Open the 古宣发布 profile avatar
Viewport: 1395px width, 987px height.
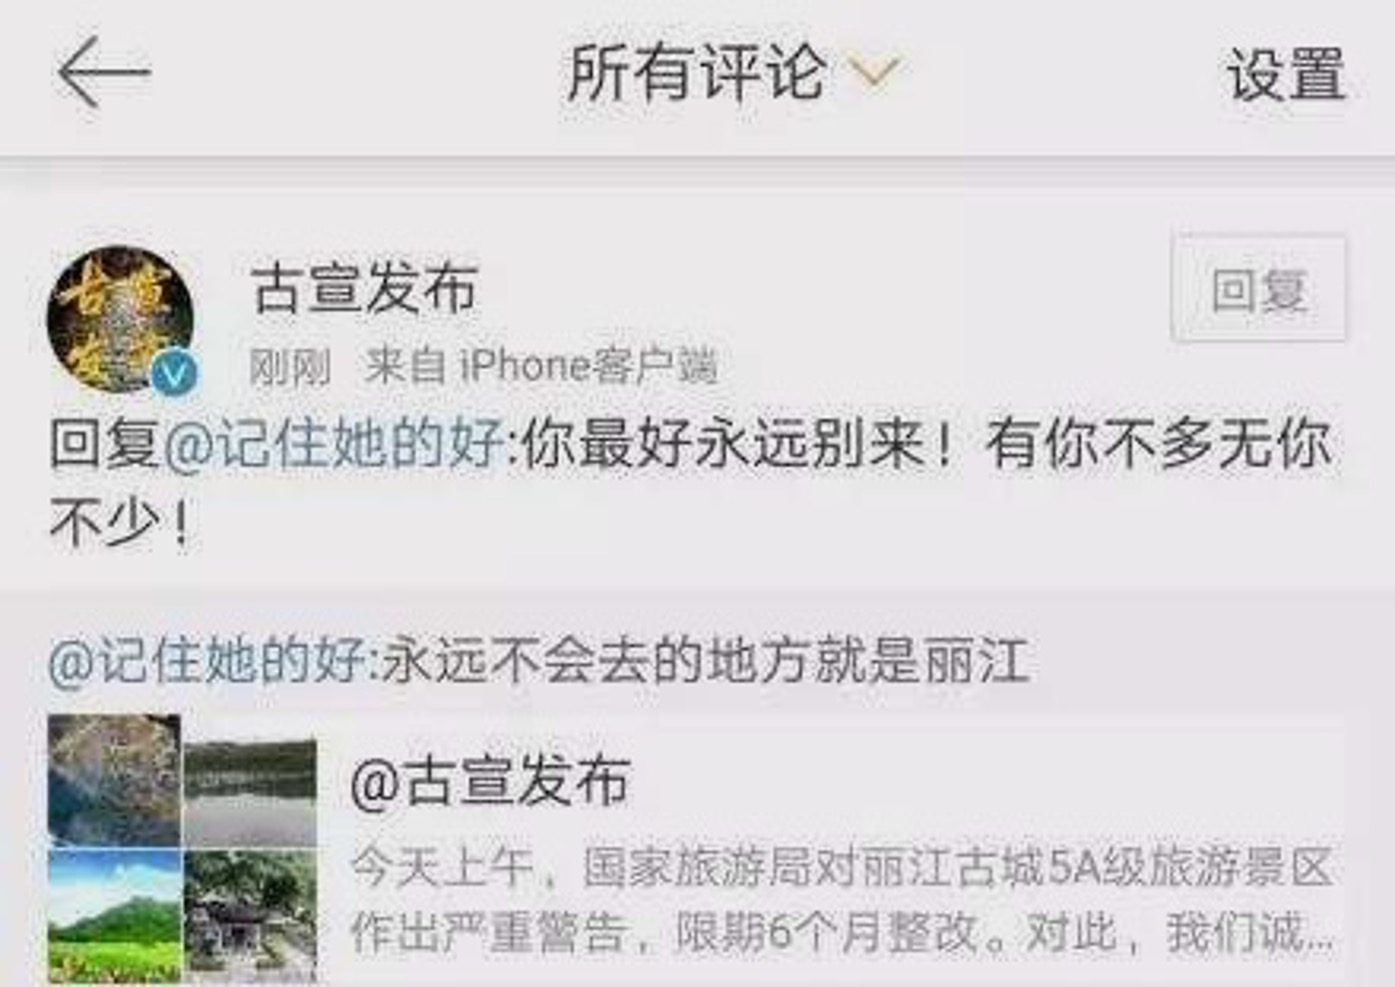pyautogui.click(x=121, y=319)
